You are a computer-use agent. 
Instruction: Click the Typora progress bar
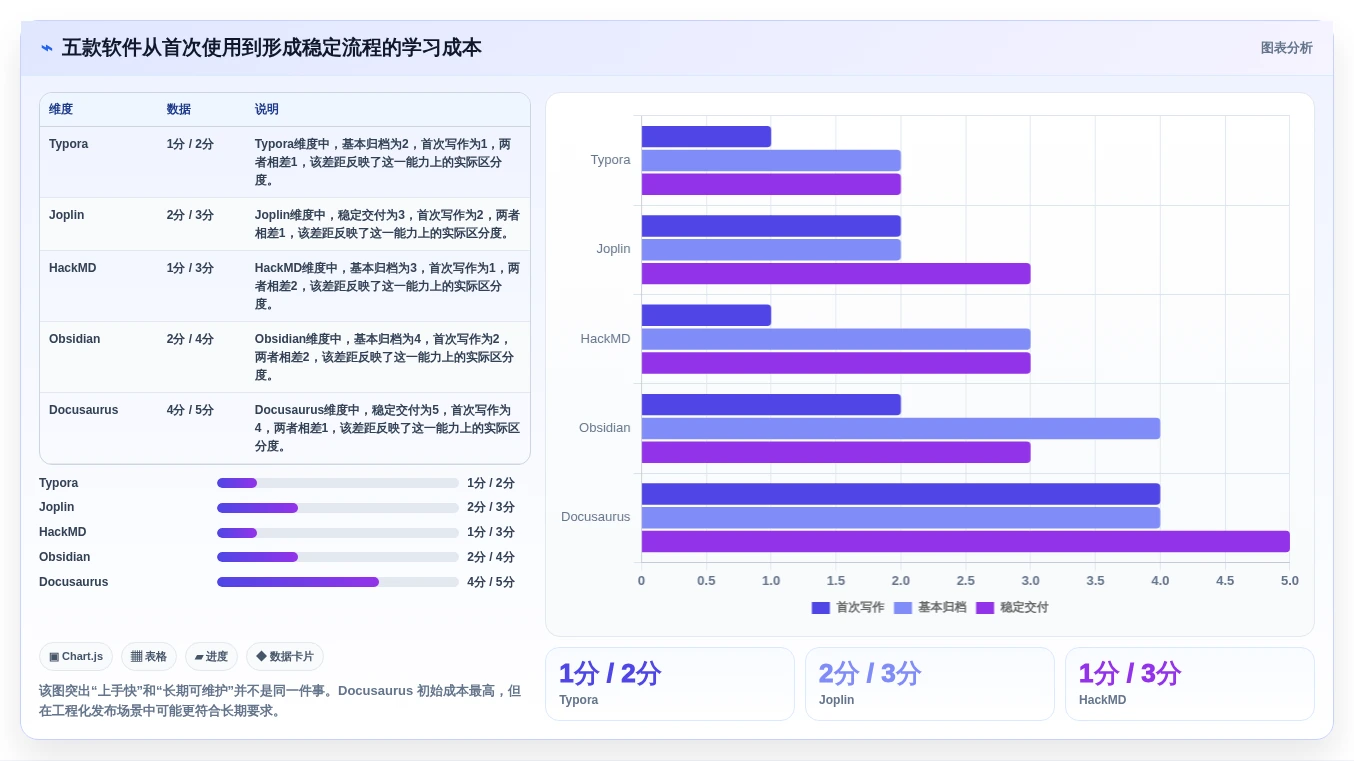click(338, 483)
